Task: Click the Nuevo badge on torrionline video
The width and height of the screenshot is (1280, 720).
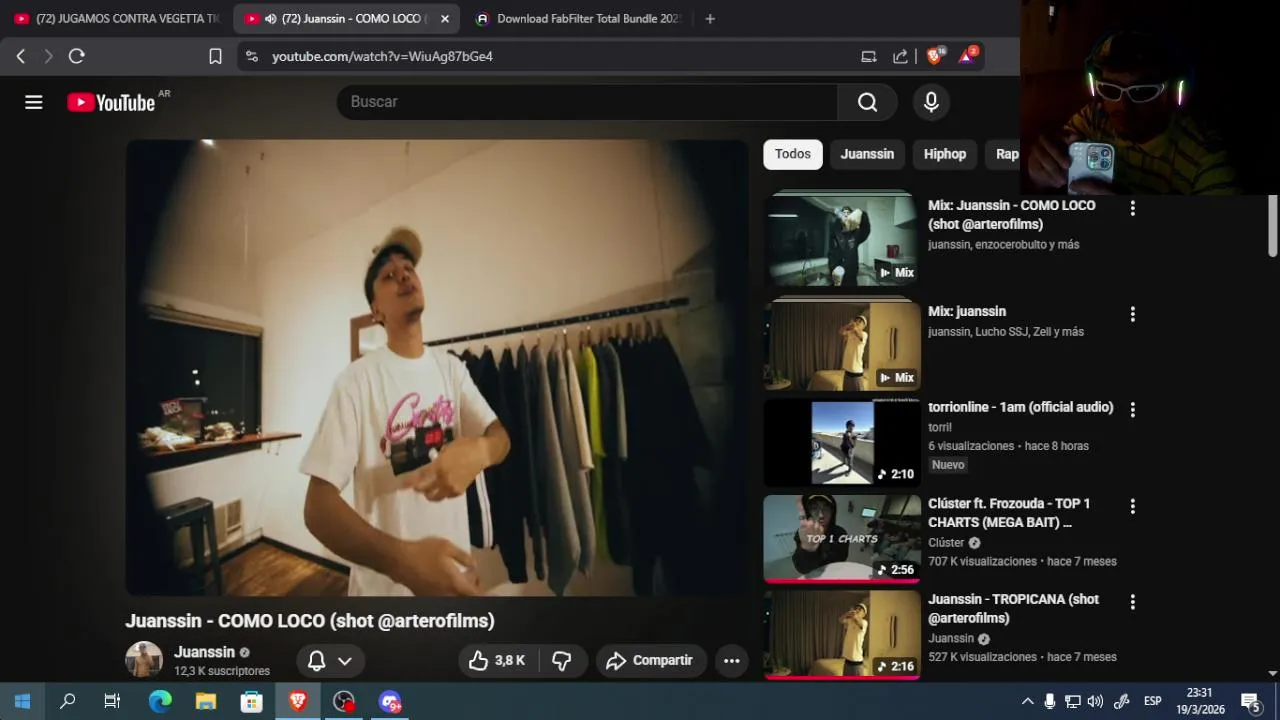Action: tap(948, 465)
